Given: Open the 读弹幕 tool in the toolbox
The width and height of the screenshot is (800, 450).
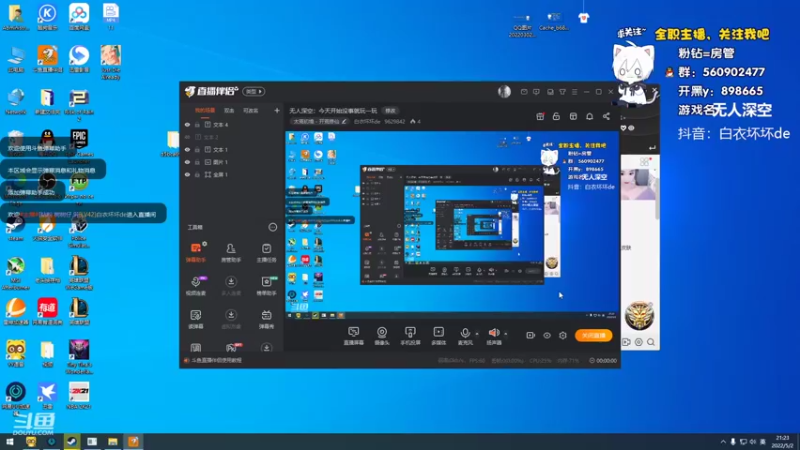Looking at the screenshot, I should pos(196,319).
